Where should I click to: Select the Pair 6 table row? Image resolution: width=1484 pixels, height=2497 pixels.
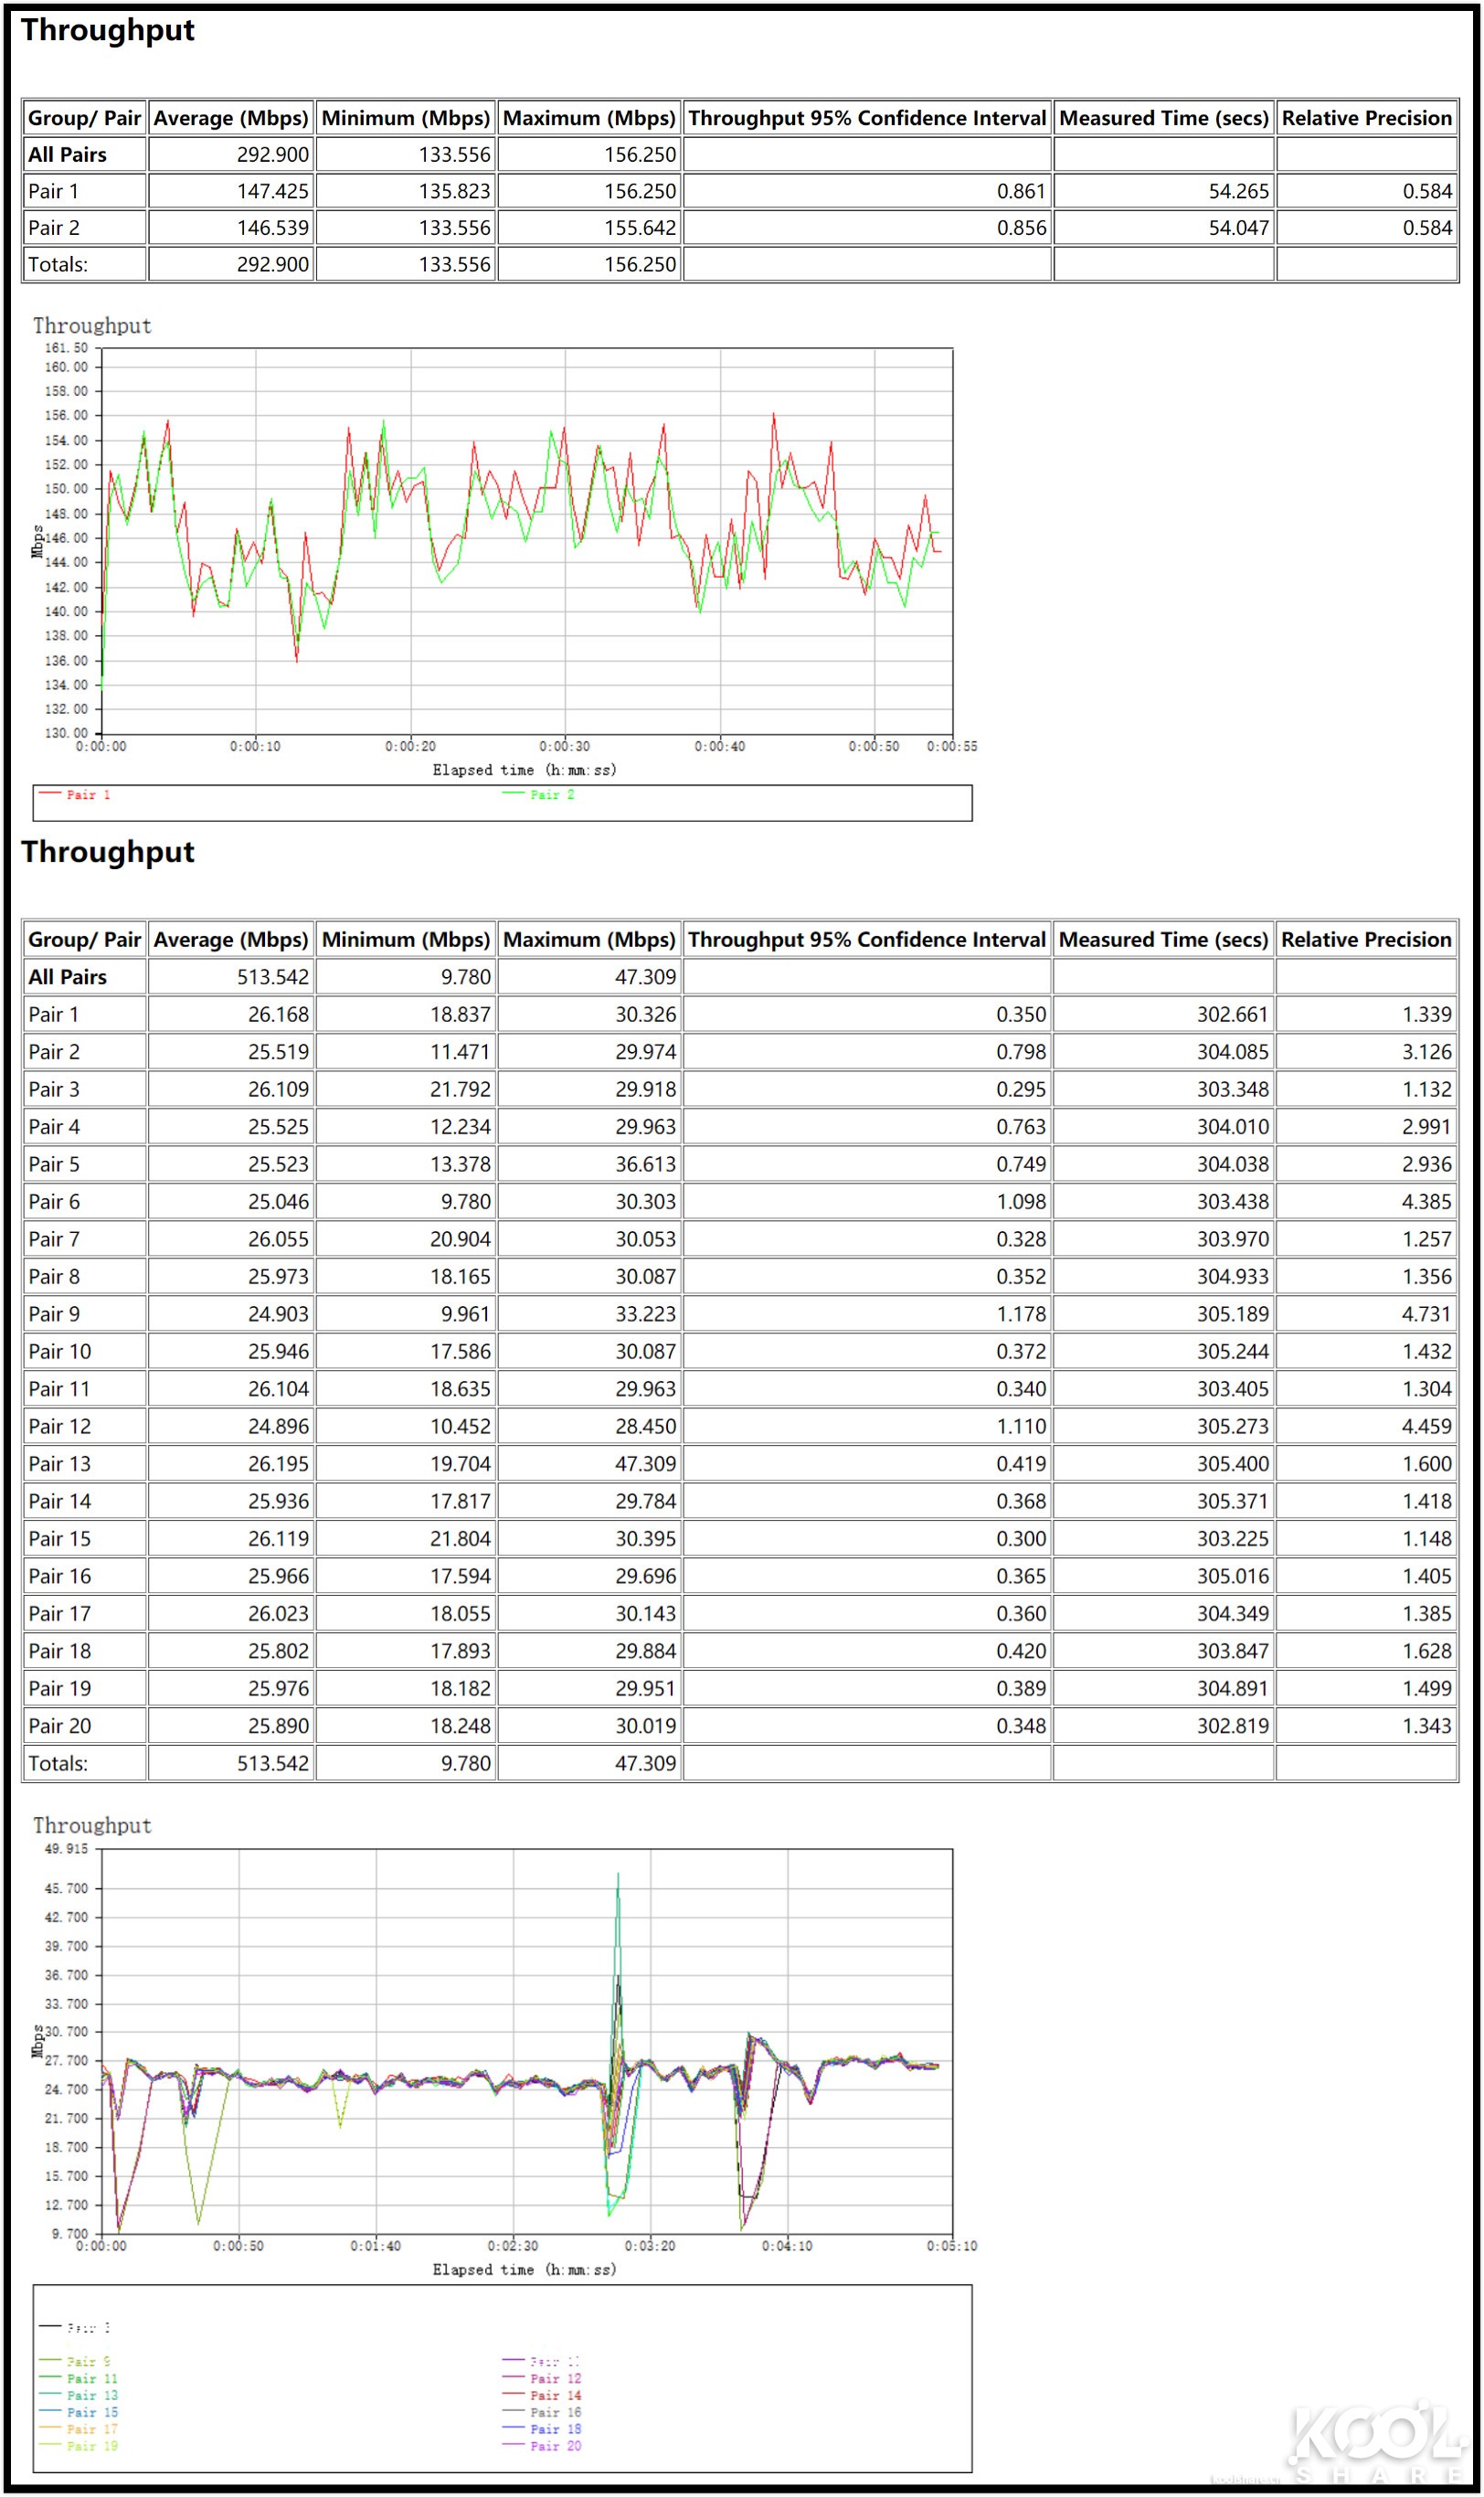(53, 1201)
